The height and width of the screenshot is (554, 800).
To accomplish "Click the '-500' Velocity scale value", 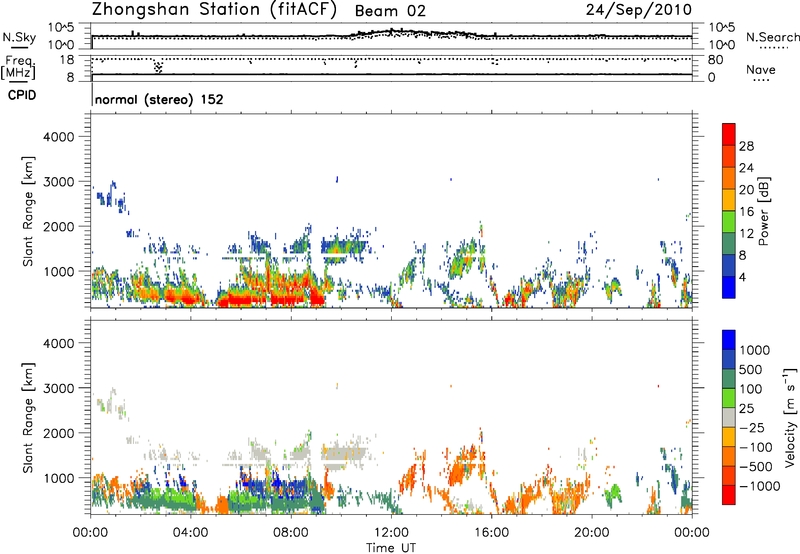I will (x=756, y=467).
